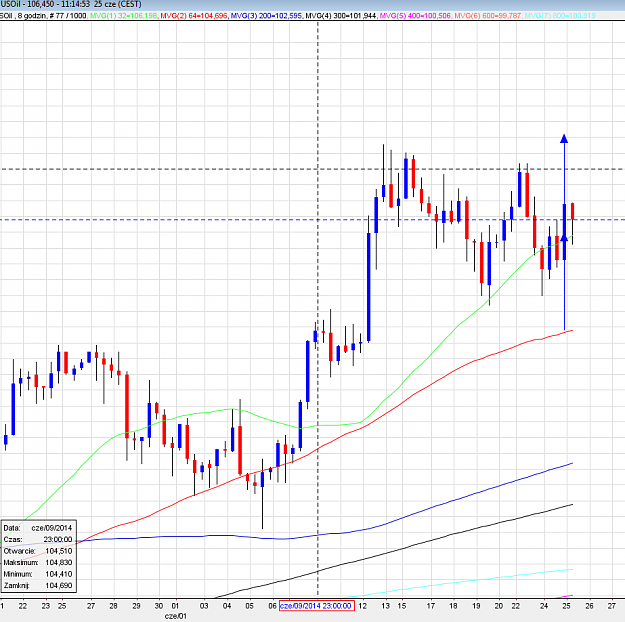Click the date axis label 20
The width and height of the screenshot is (625, 622).
(499, 606)
